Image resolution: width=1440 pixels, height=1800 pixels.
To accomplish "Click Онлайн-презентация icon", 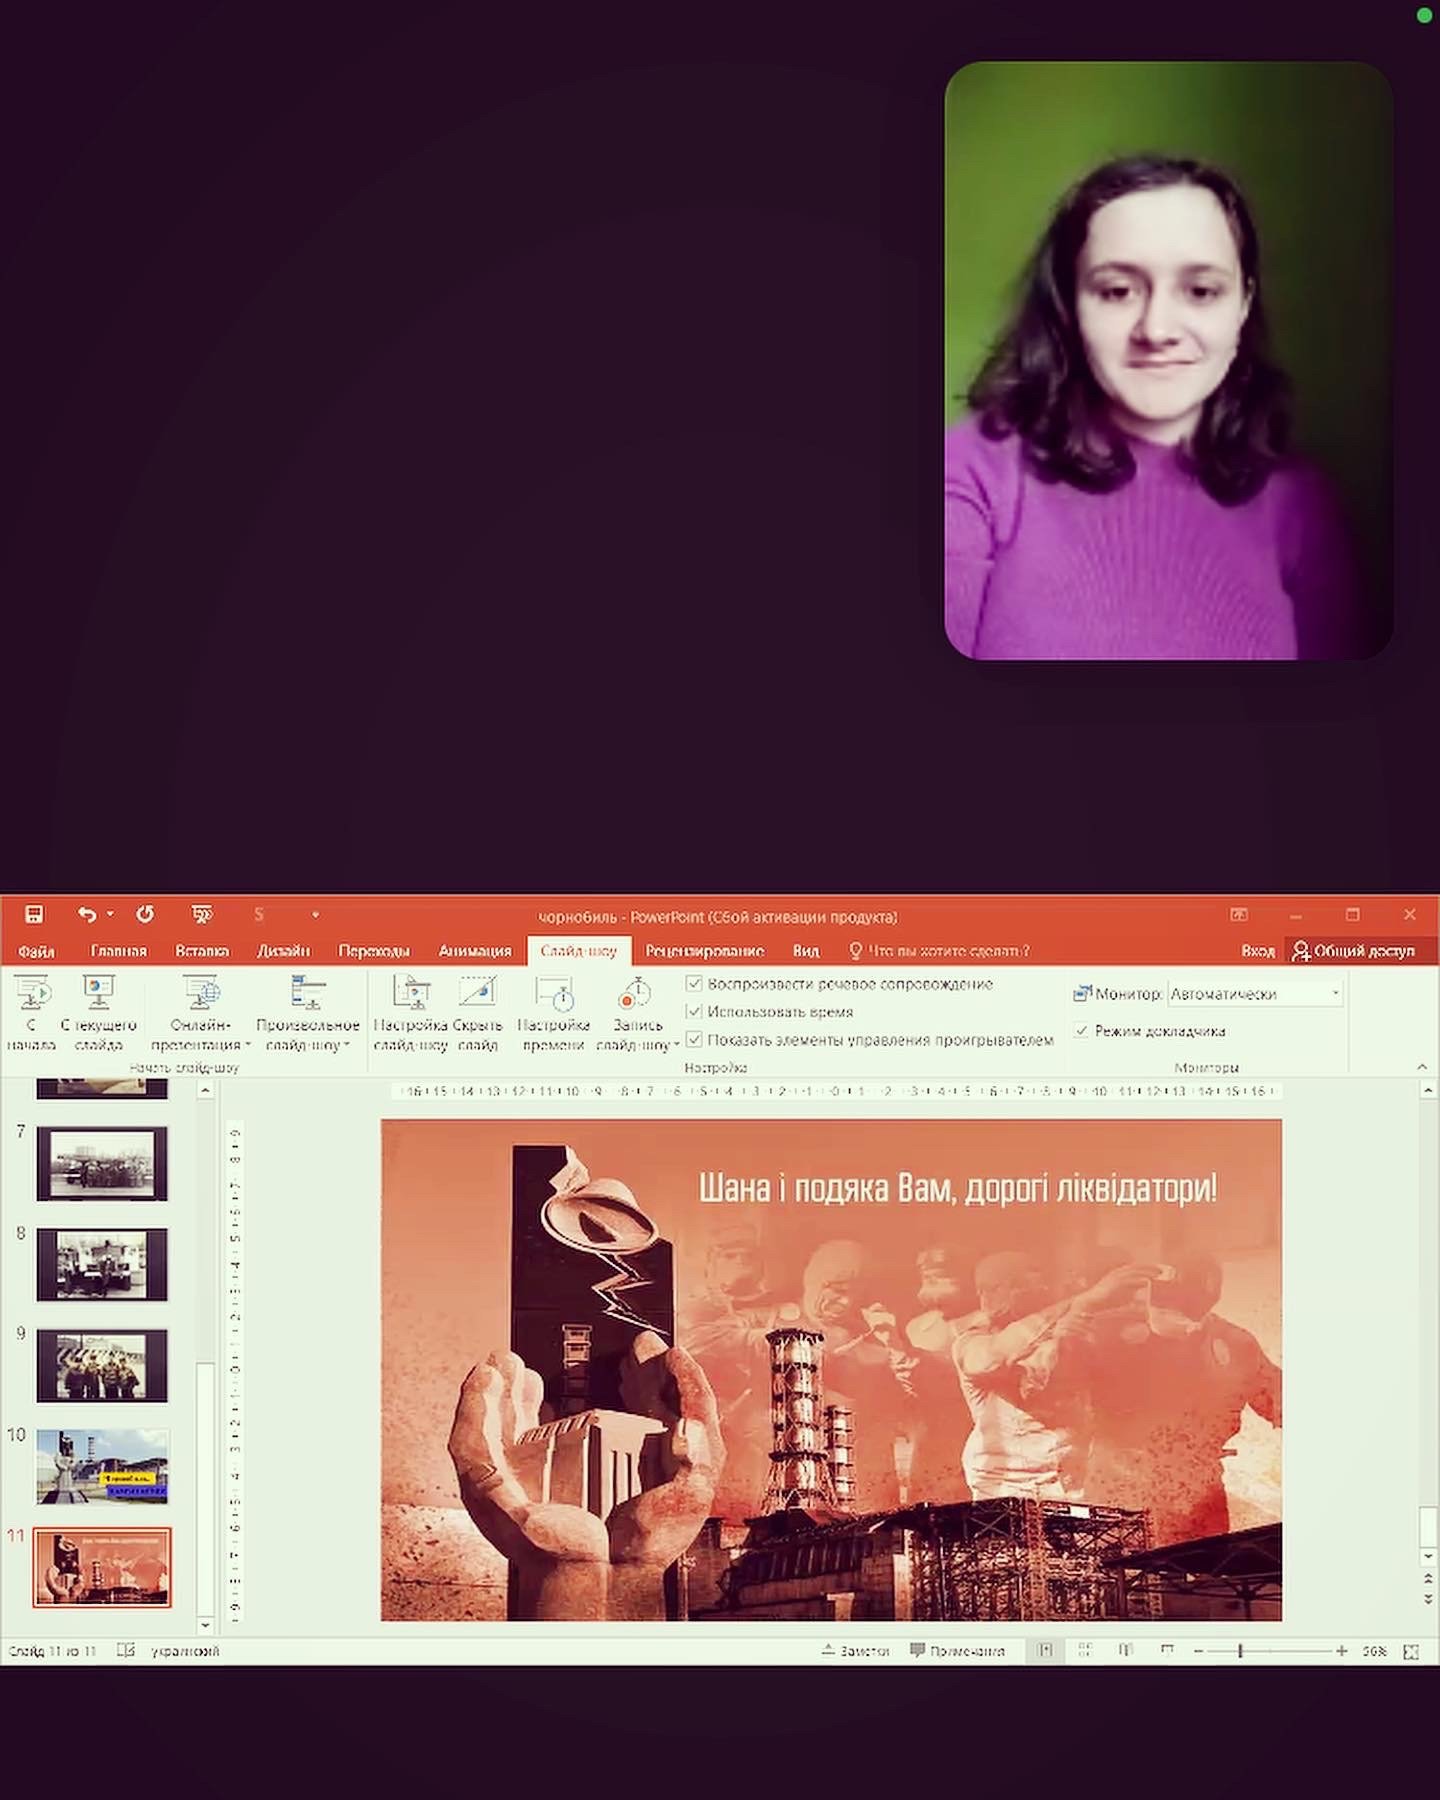I will click(x=201, y=992).
